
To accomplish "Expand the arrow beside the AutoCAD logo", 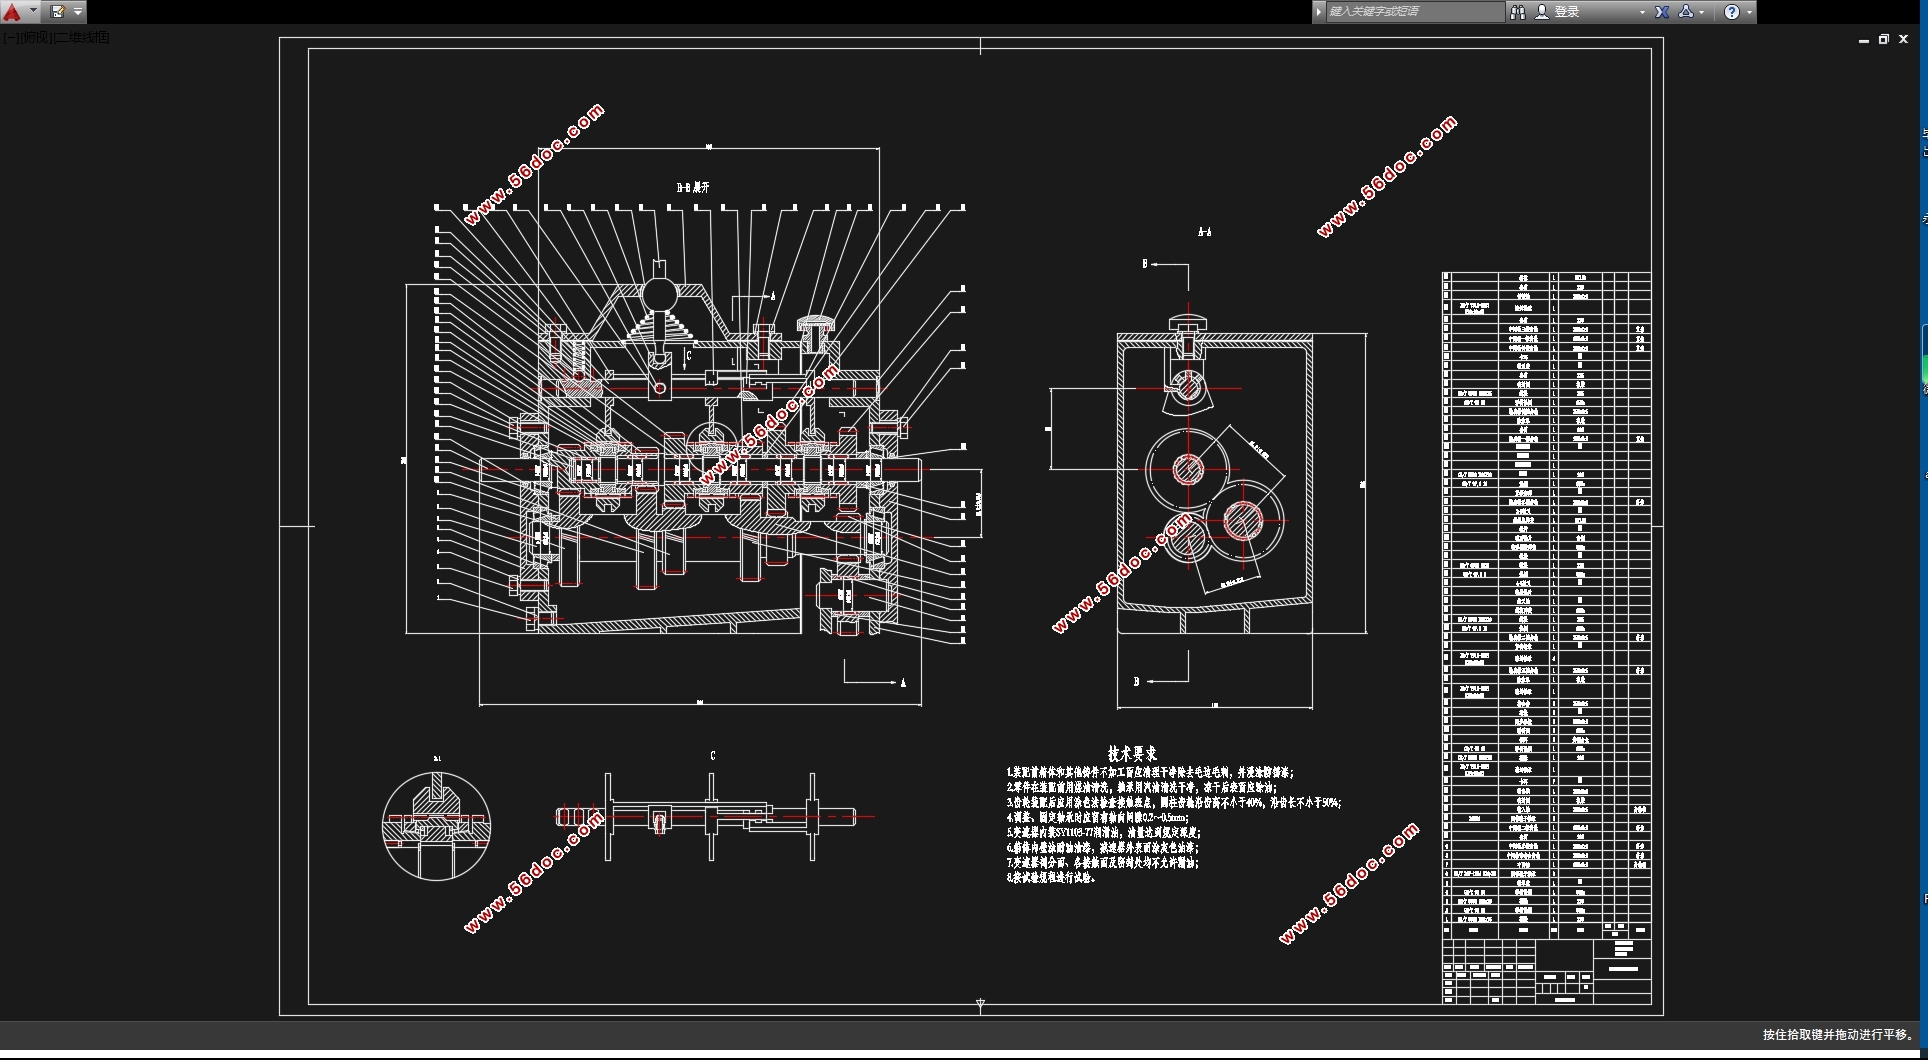I will pyautogui.click(x=34, y=12).
